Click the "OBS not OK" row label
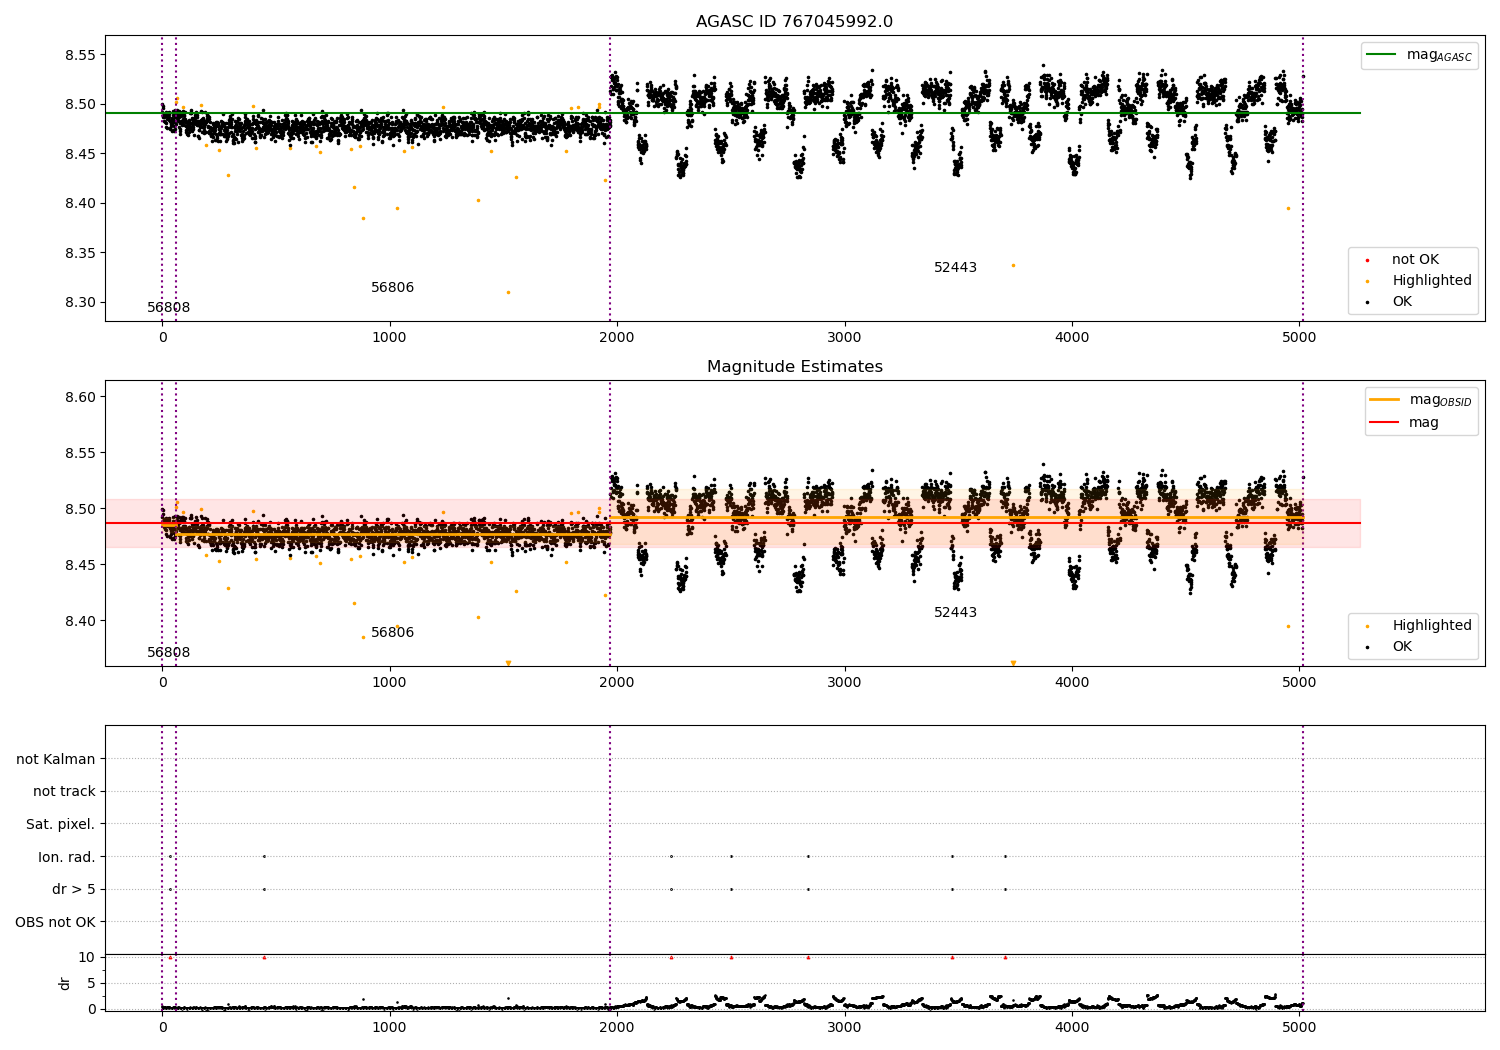Screen dimensions: 1500x1050 [56, 922]
